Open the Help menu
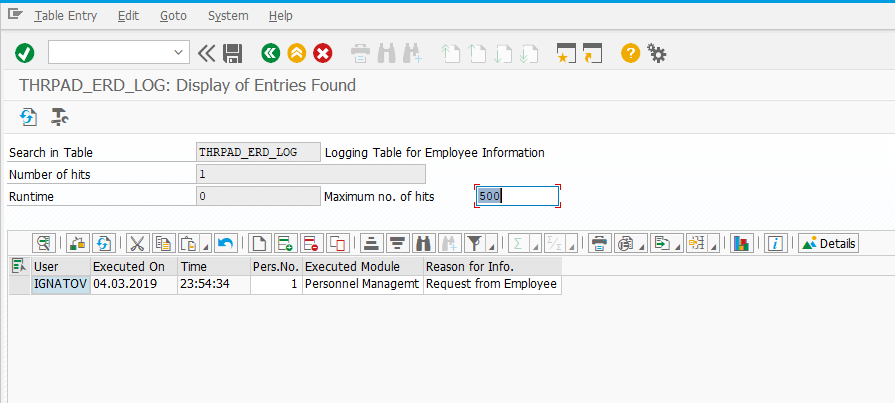The width and height of the screenshot is (895, 403). click(x=280, y=16)
